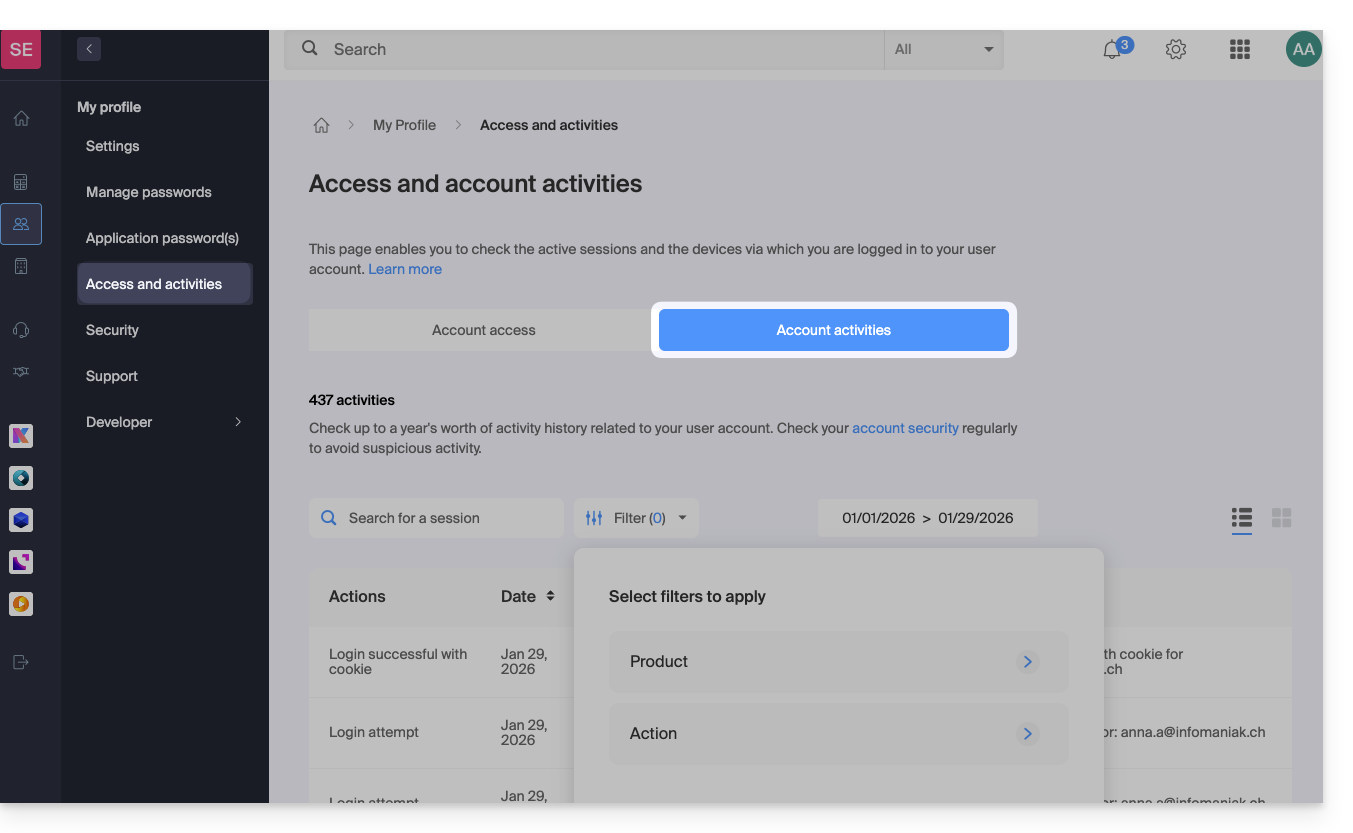Viewport: 1353px width, 833px height.
Task: Switch to list view layout
Action: 1242,518
